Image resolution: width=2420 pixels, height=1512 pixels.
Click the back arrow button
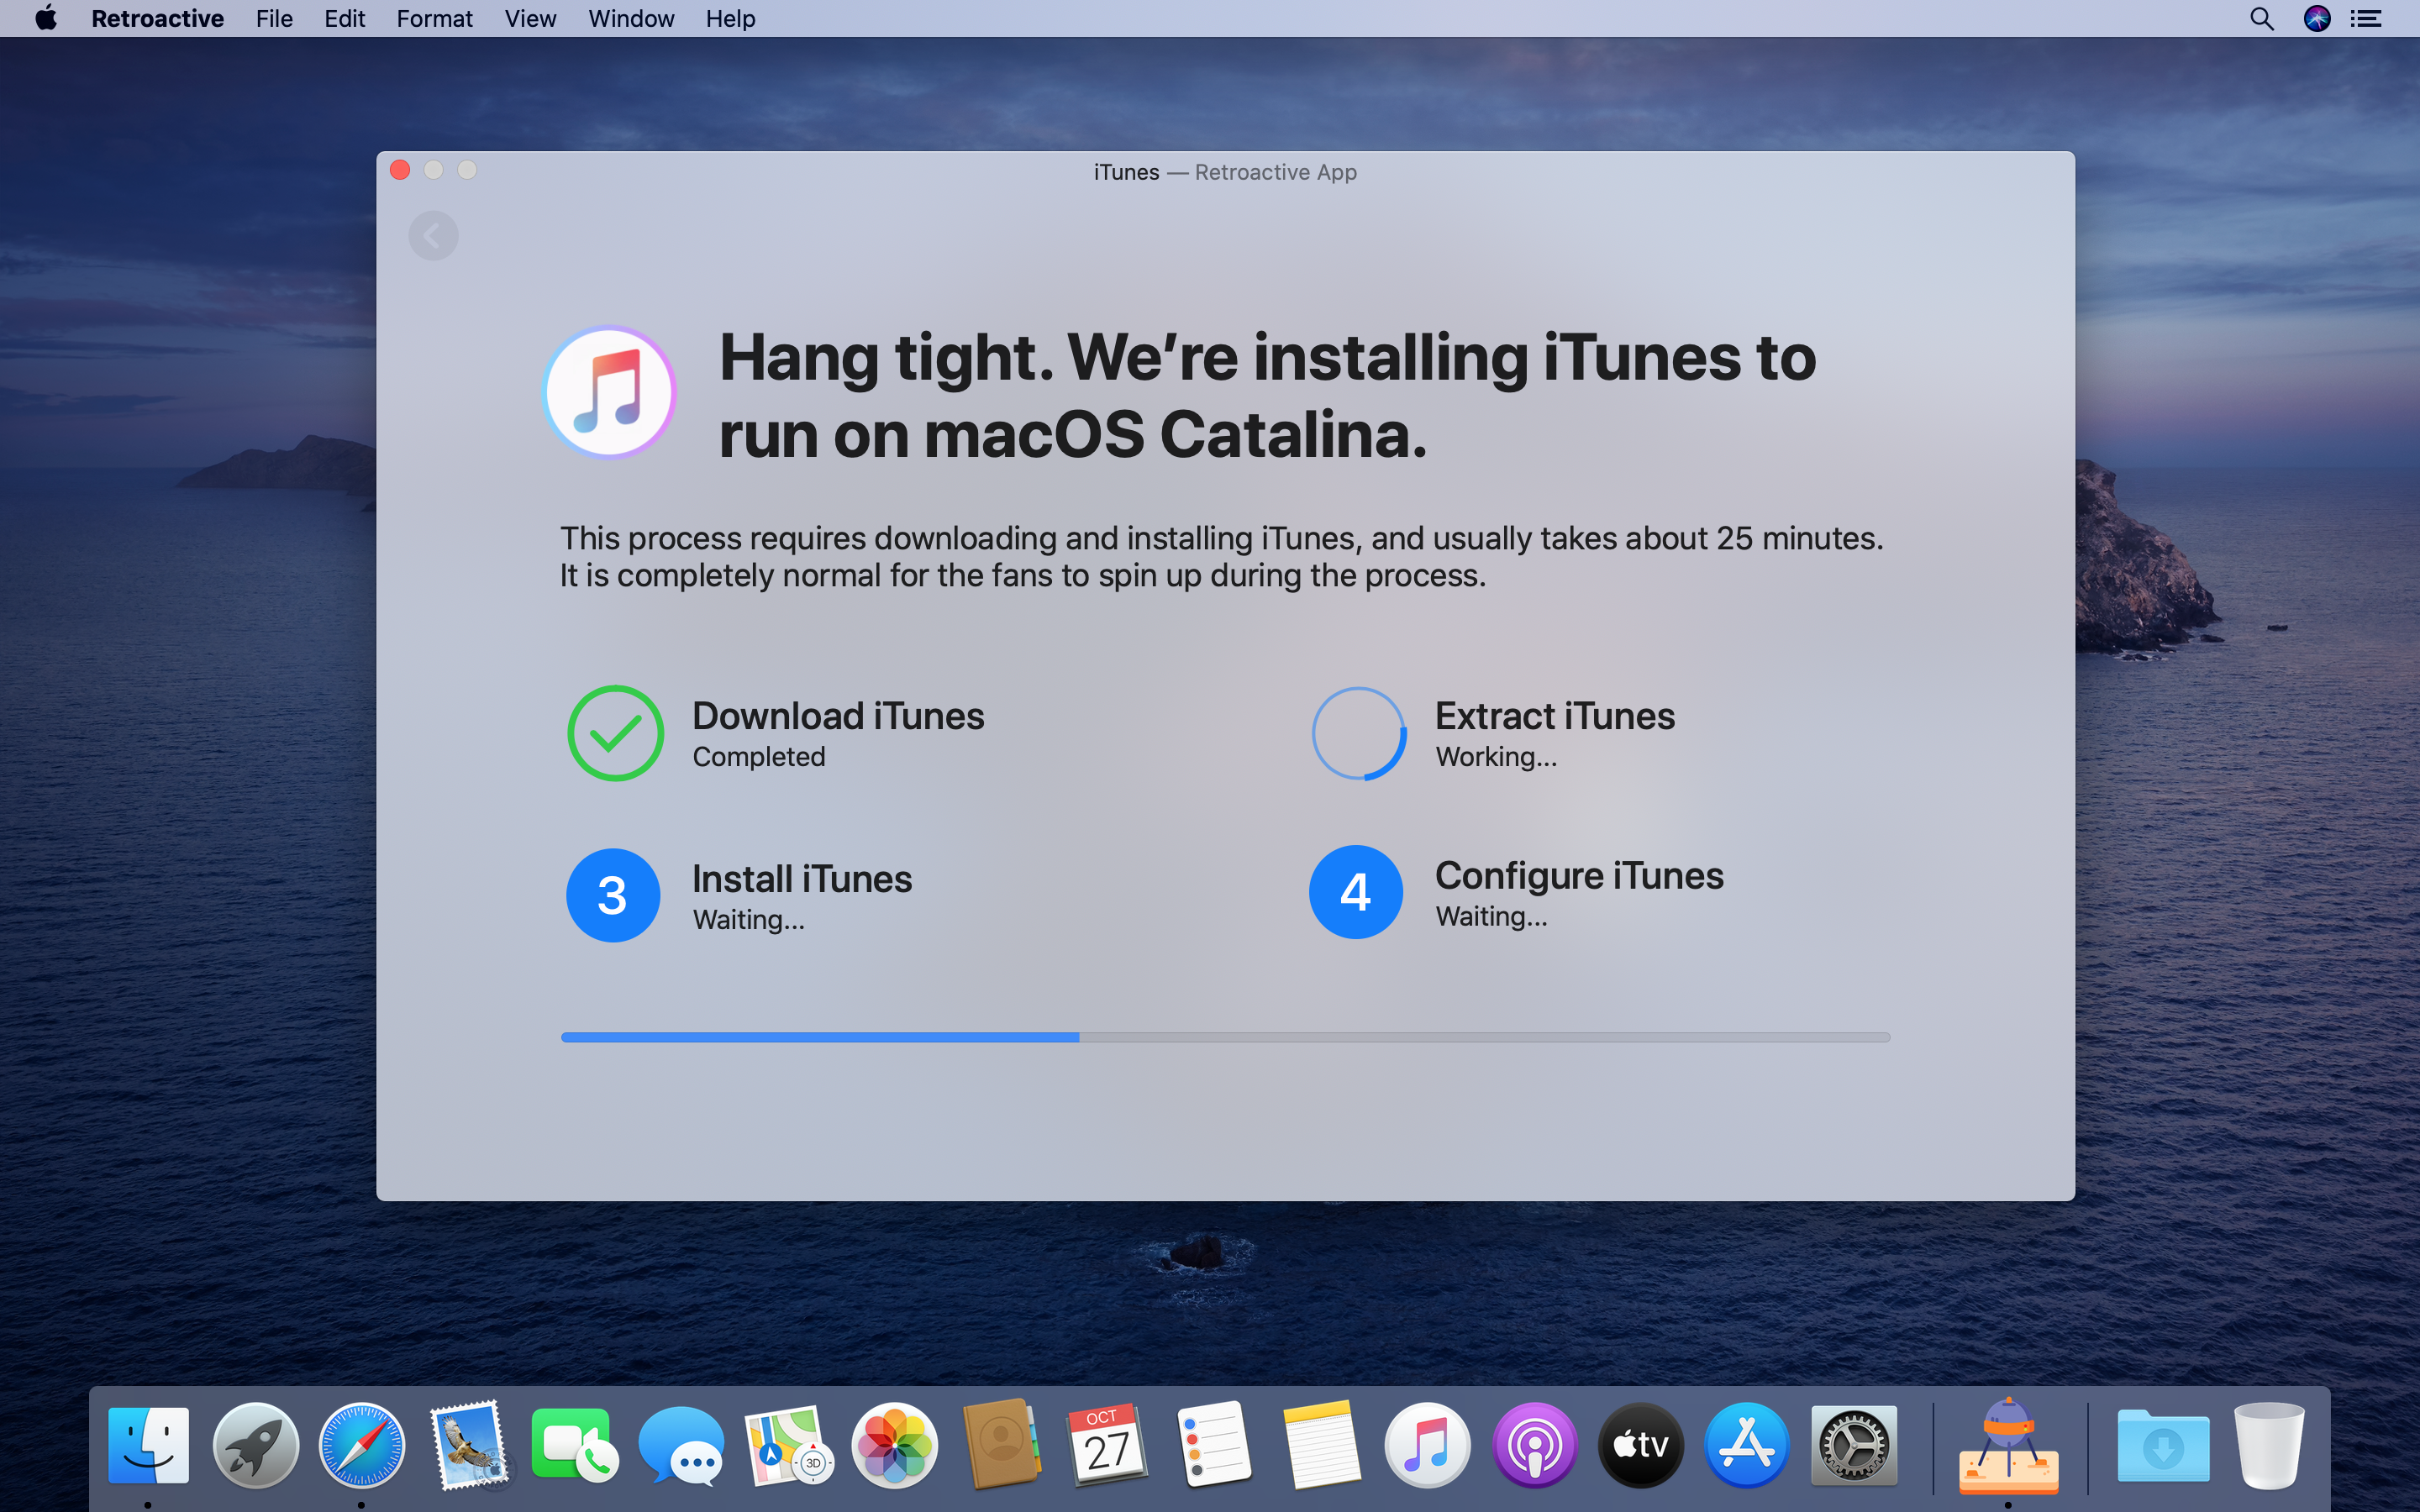click(433, 236)
